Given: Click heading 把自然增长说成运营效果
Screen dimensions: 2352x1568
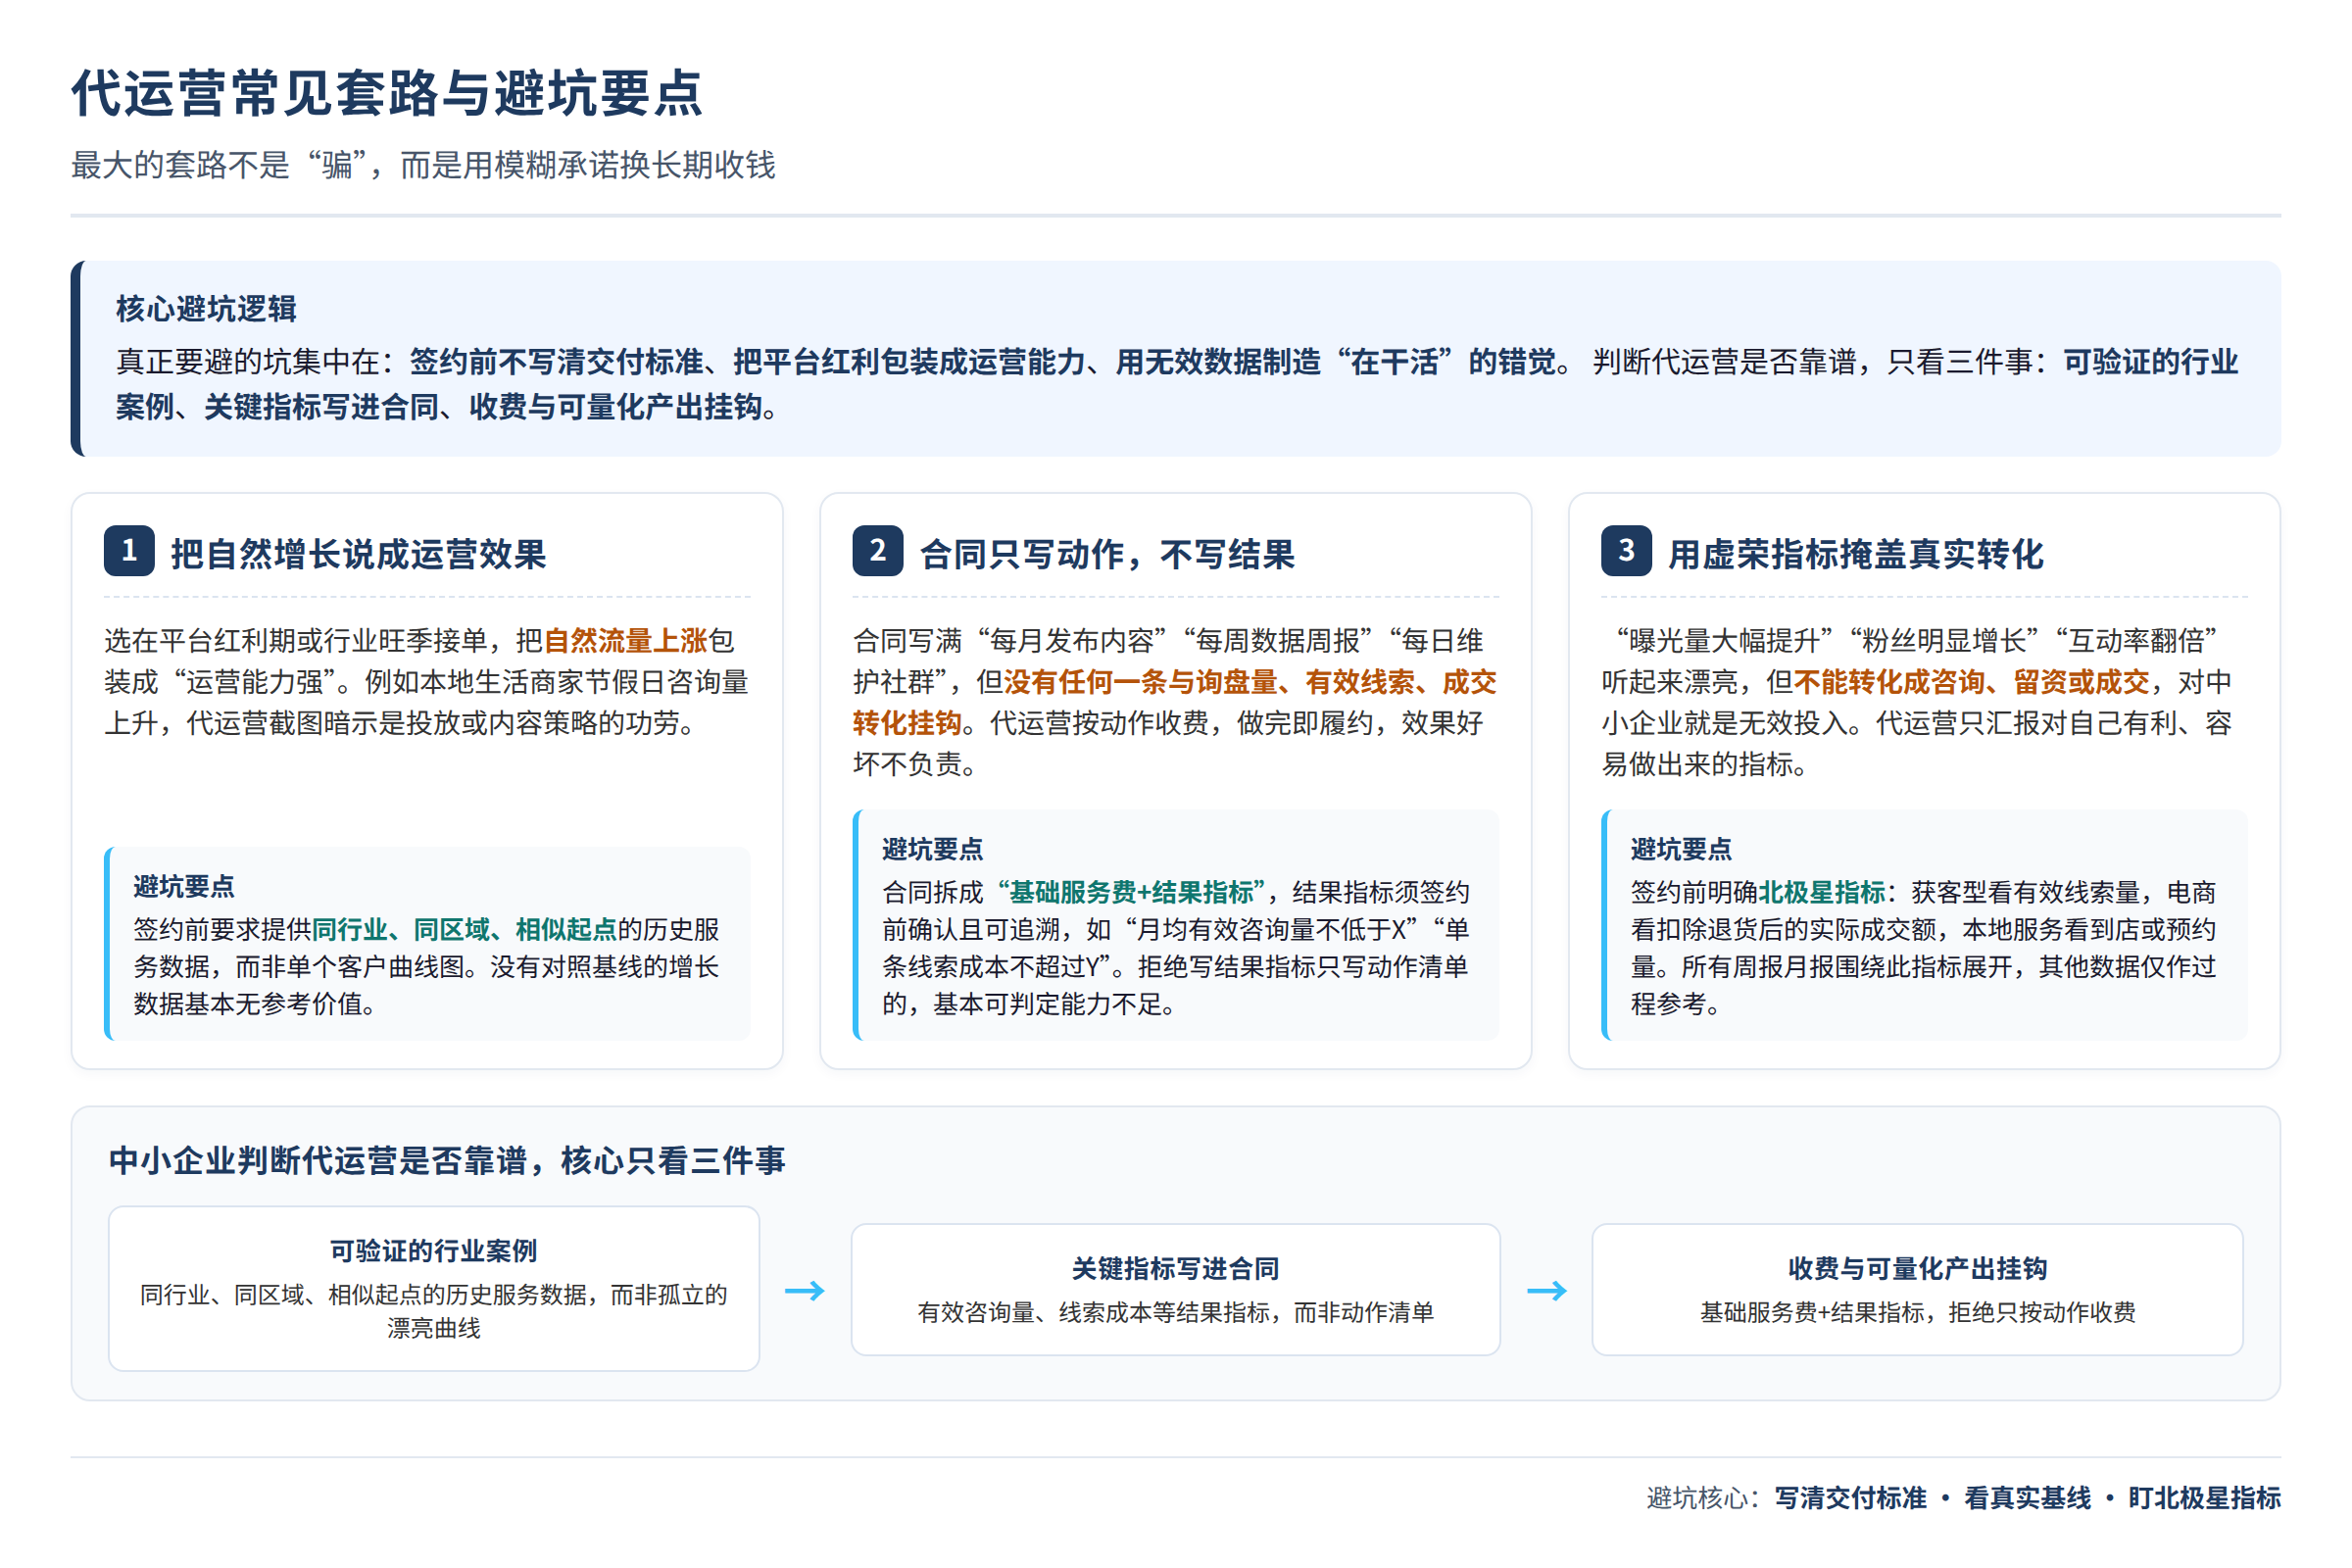Looking at the screenshot, I should coord(359,554).
